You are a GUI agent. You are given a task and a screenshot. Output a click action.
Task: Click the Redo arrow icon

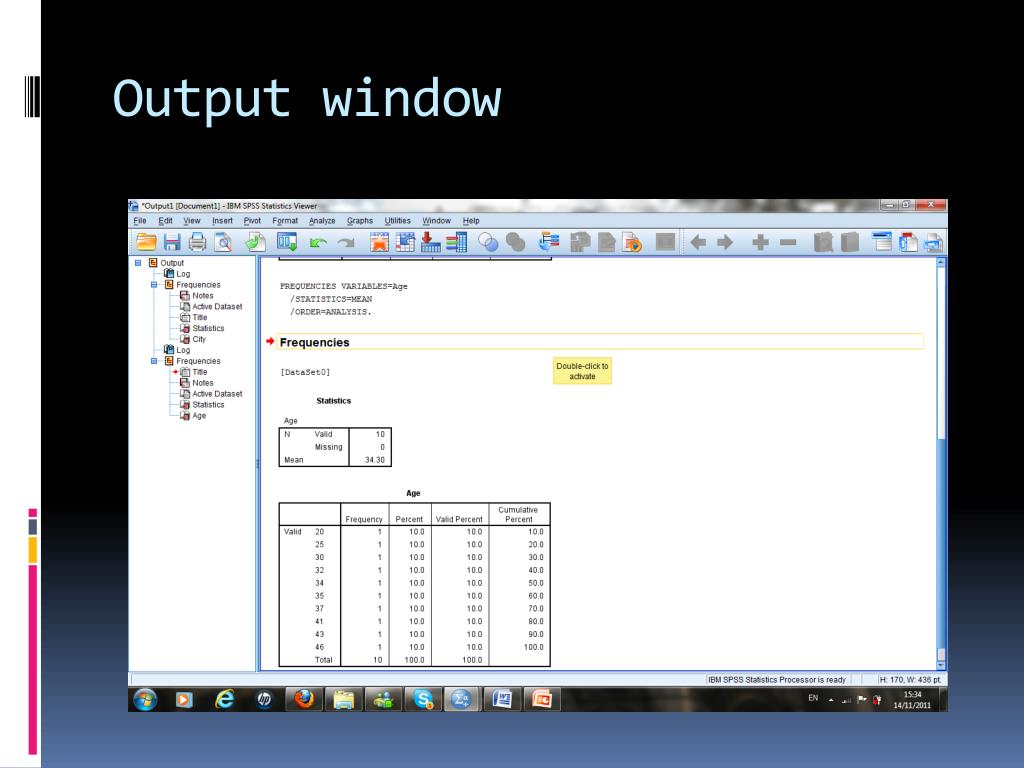click(346, 243)
